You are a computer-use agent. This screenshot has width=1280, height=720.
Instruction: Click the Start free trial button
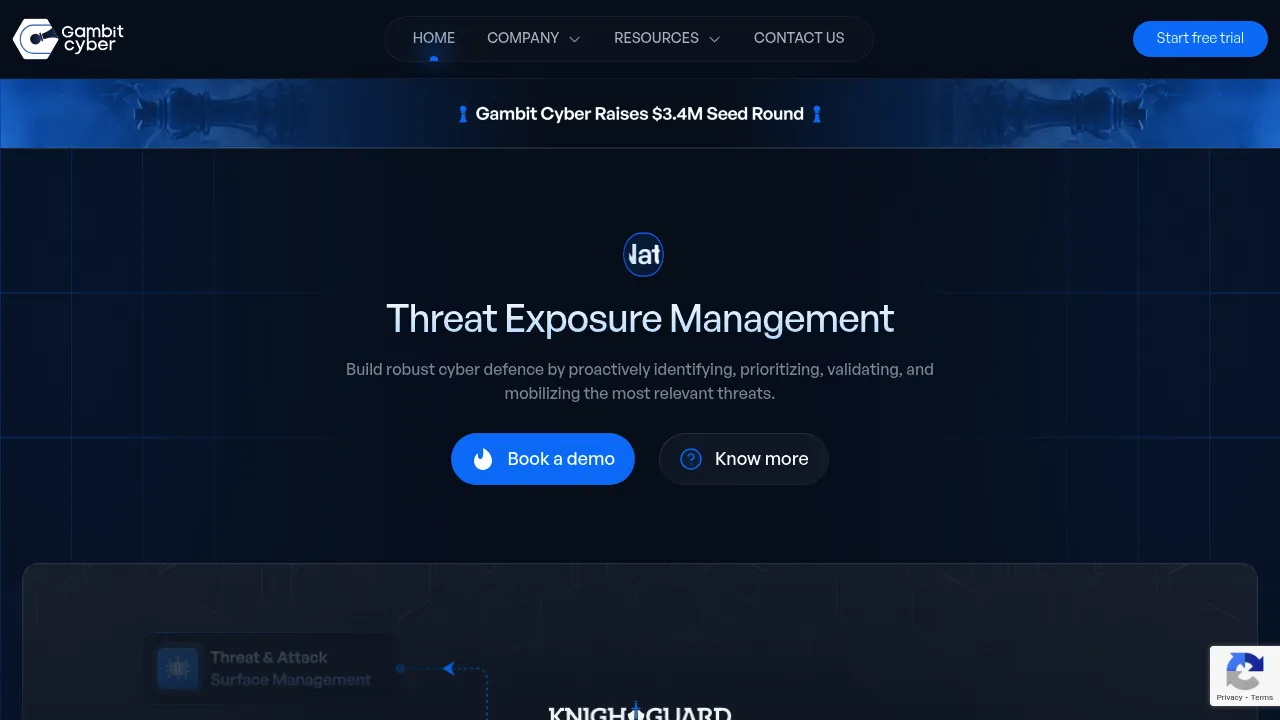point(1200,39)
